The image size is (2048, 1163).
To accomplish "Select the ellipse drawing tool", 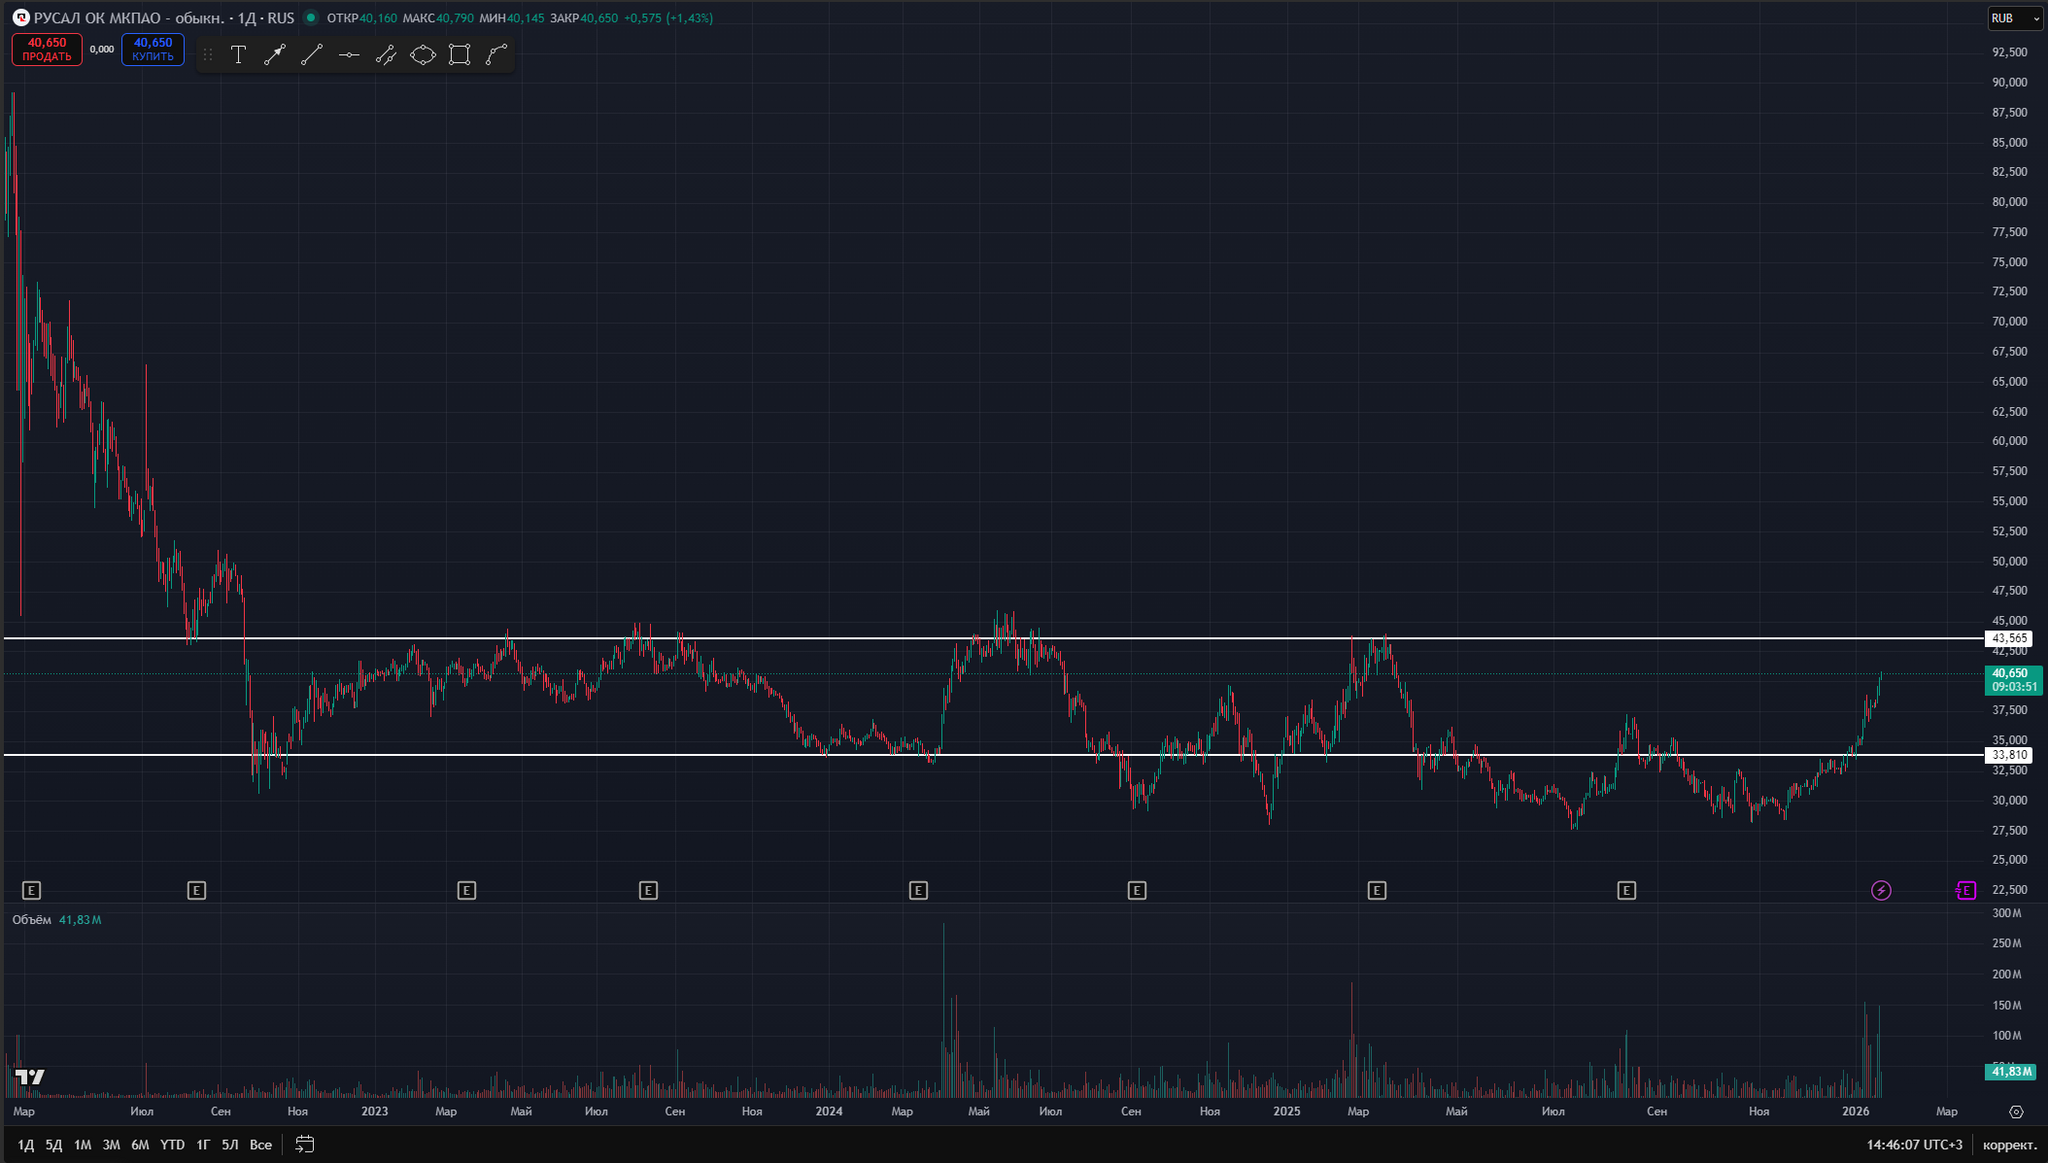I will pos(423,55).
